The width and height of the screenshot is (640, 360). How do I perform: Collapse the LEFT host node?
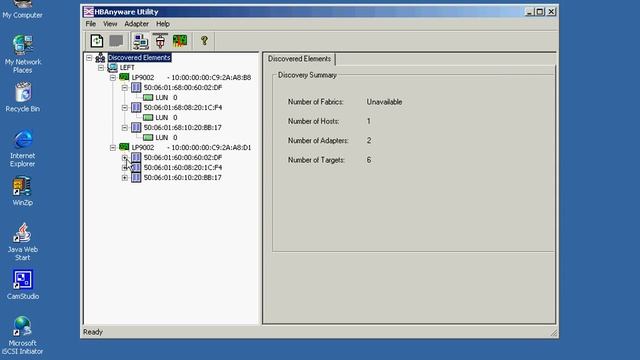click(x=101, y=68)
